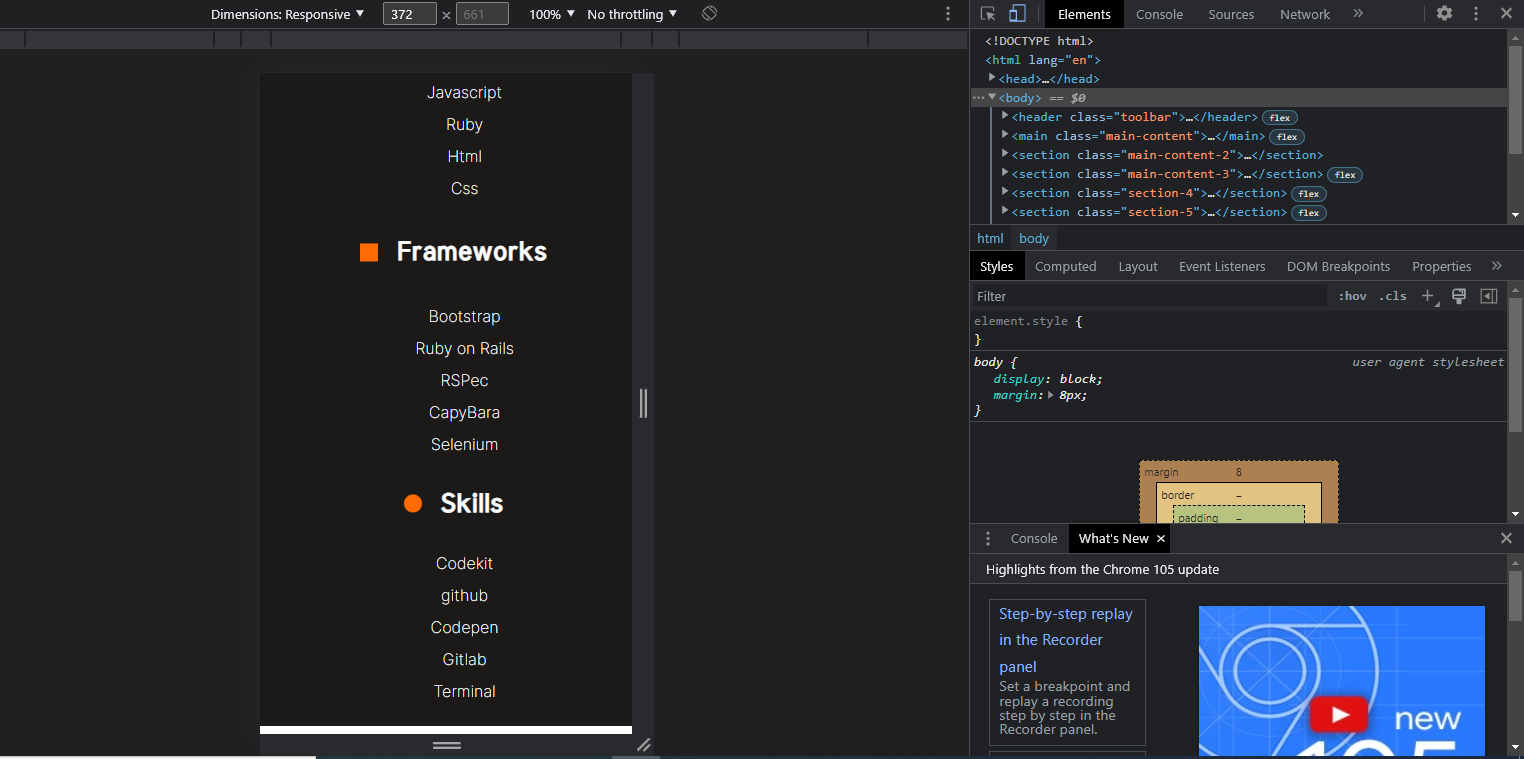1524x759 pixels.
Task: Toggle the flex badge on the main element
Action: pos(1286,136)
